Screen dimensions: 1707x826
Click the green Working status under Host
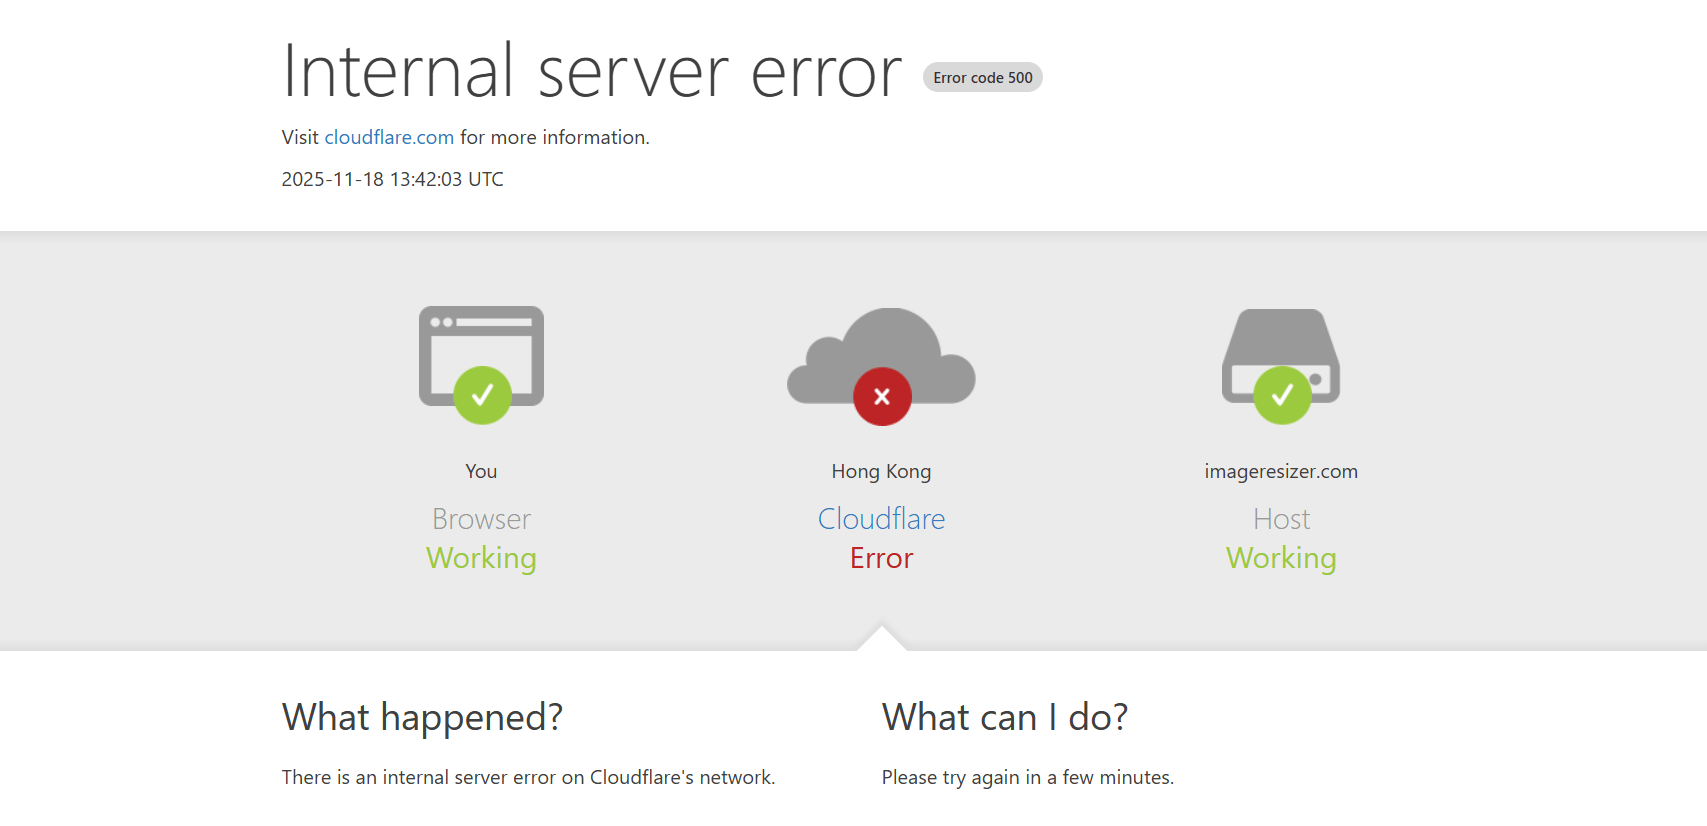(x=1281, y=558)
